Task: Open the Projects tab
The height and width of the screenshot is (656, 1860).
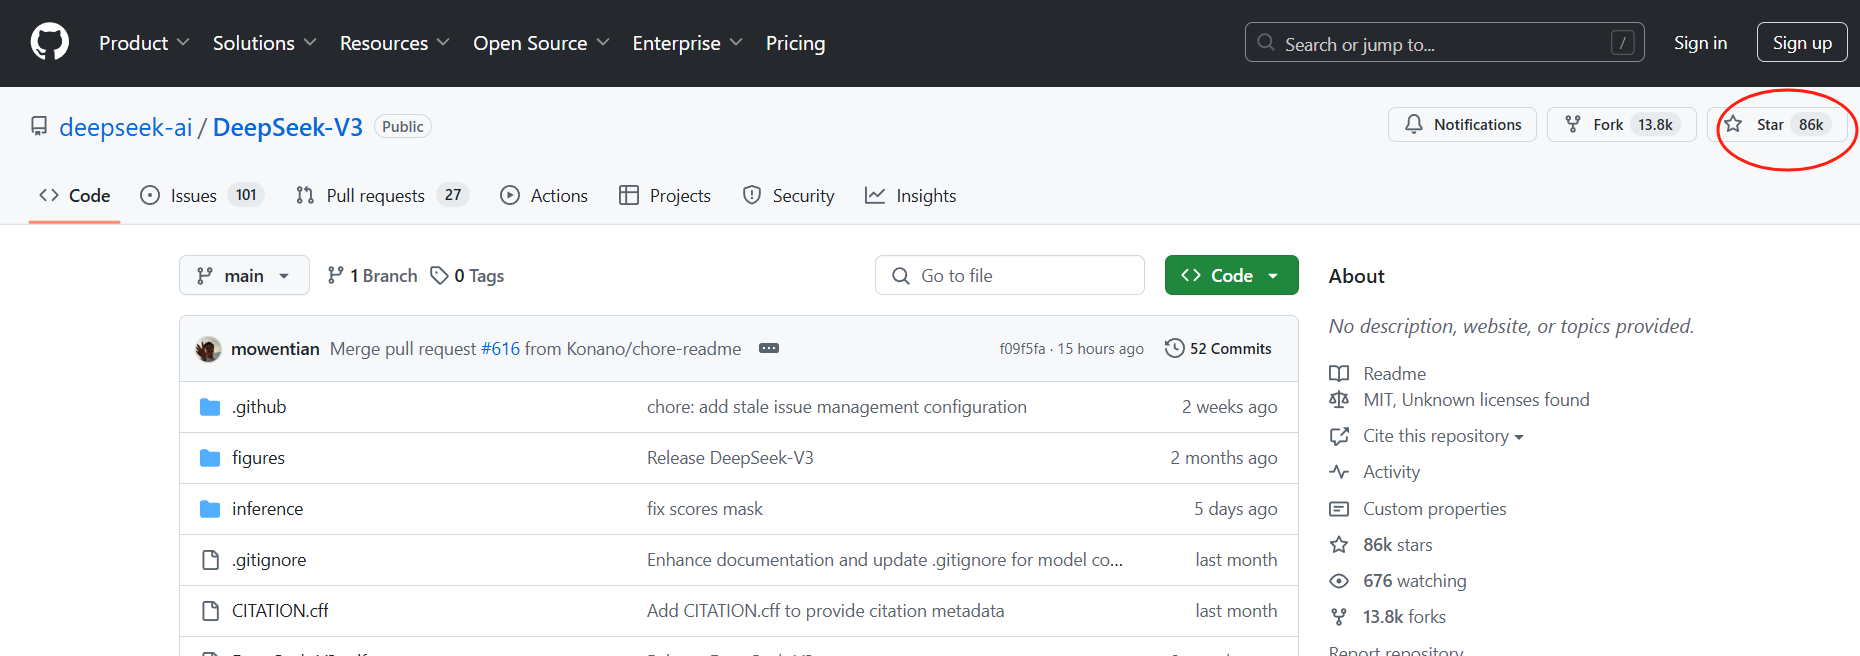Action: pos(665,195)
